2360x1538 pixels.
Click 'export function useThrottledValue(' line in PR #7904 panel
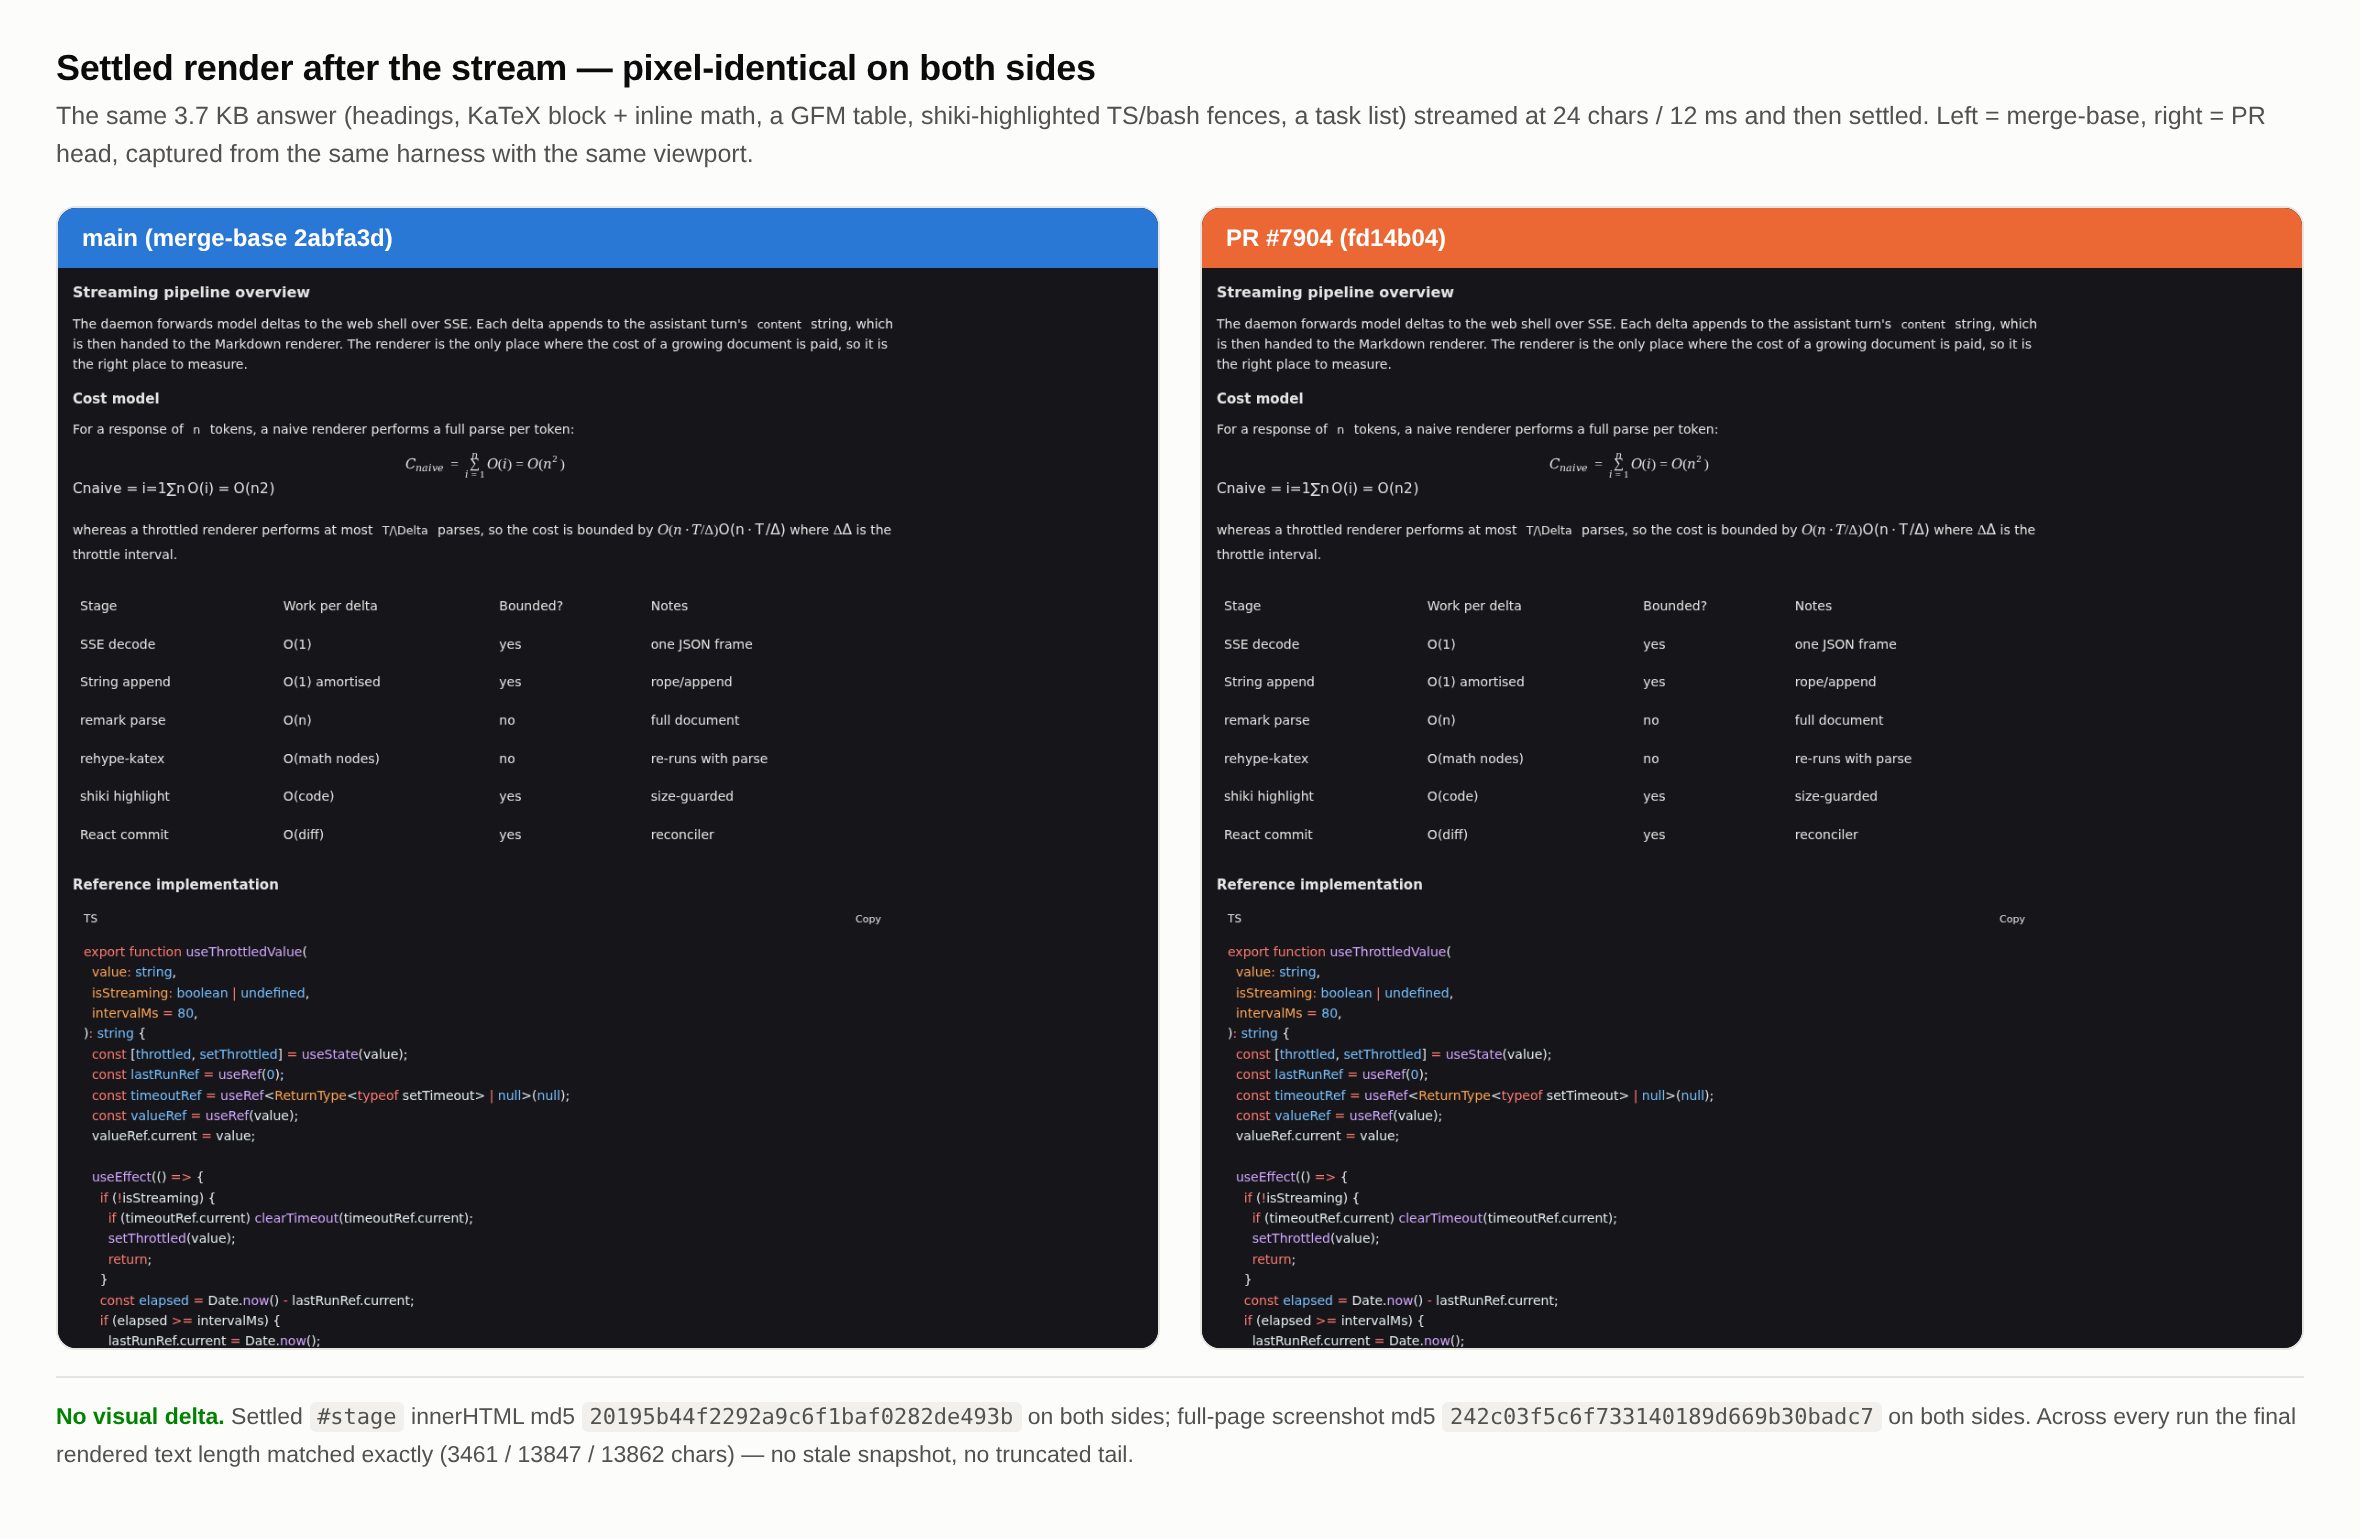pos(1339,952)
